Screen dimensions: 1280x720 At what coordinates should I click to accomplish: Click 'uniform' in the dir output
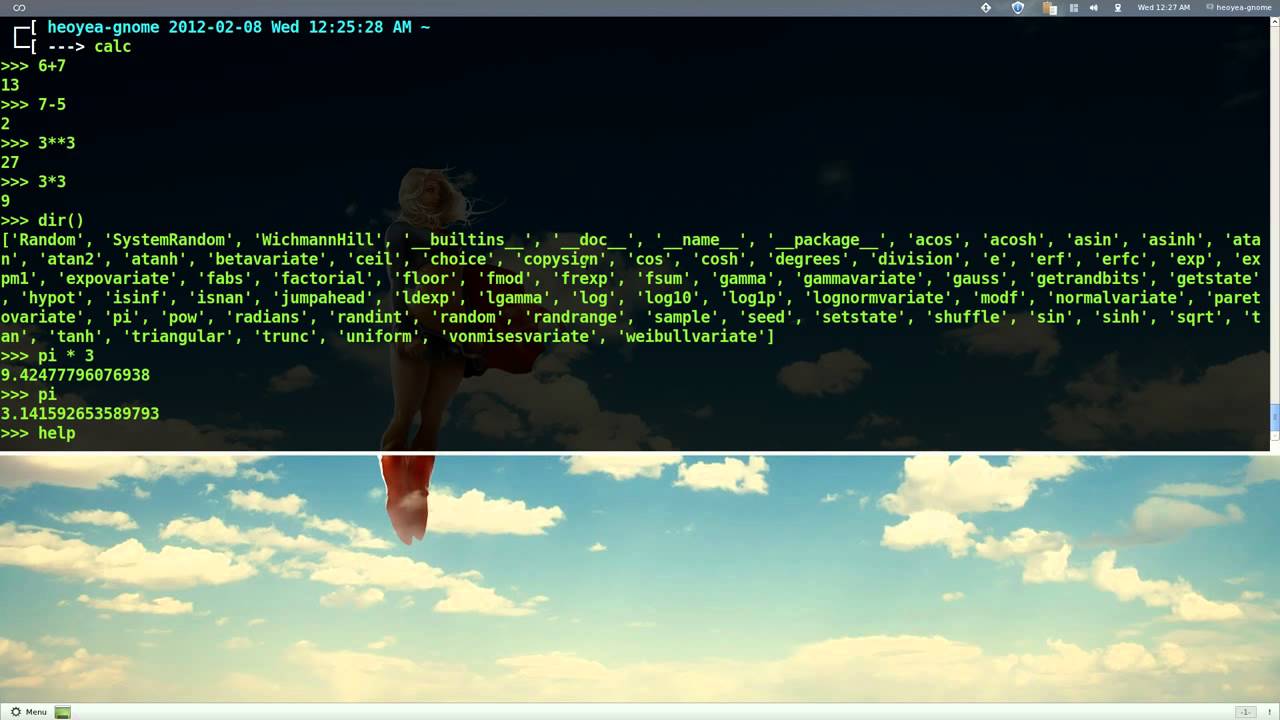click(379, 337)
